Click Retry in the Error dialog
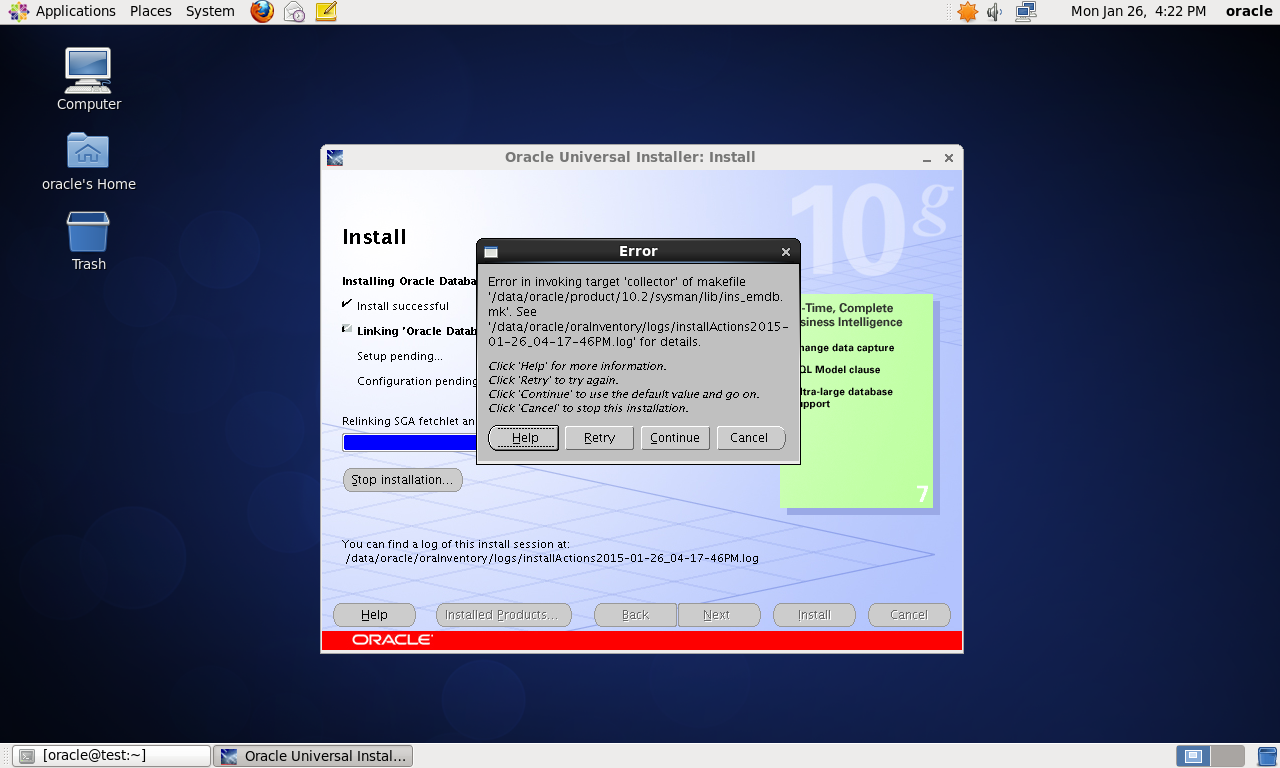 [599, 438]
